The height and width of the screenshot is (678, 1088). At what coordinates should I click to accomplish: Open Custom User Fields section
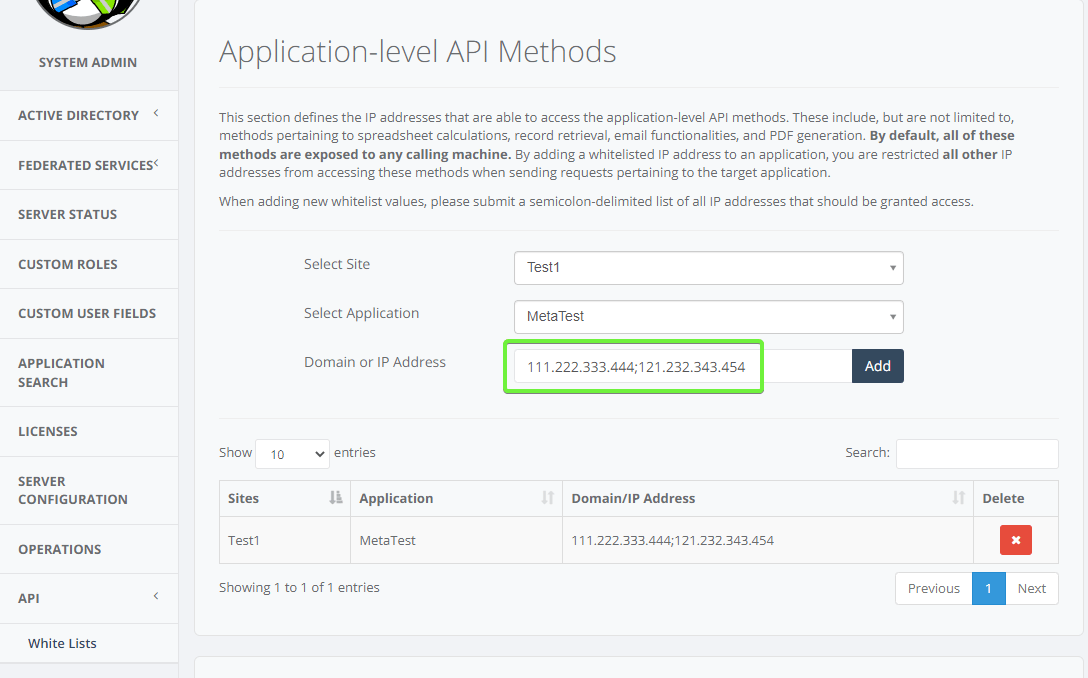89,314
